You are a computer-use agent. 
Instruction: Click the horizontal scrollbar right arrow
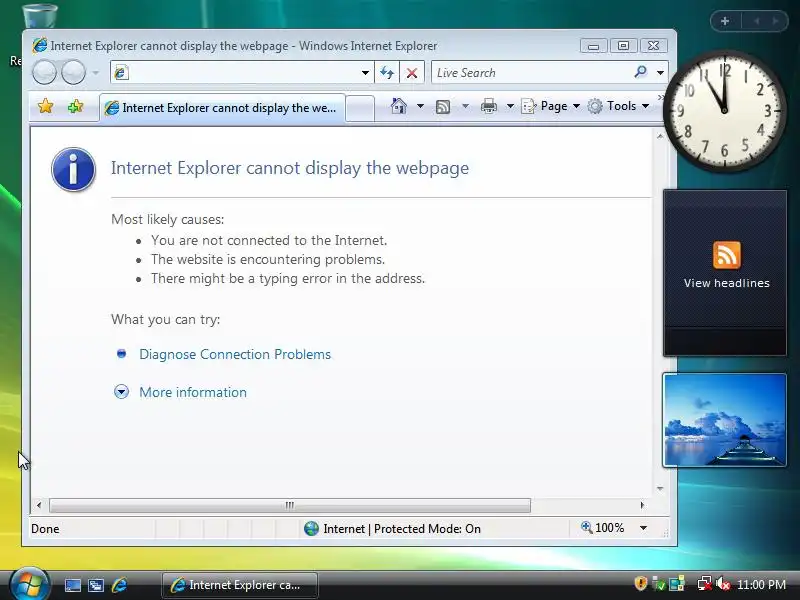coord(642,505)
